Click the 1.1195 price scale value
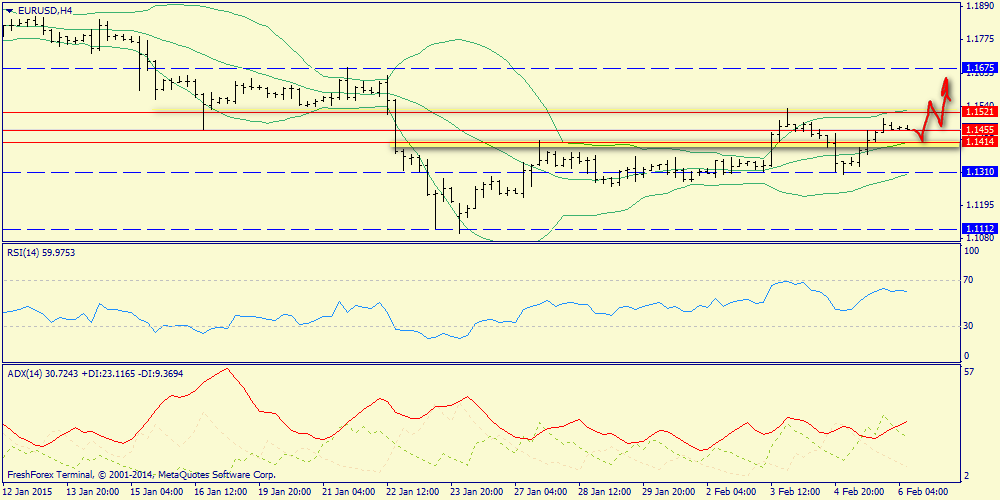 (981, 205)
